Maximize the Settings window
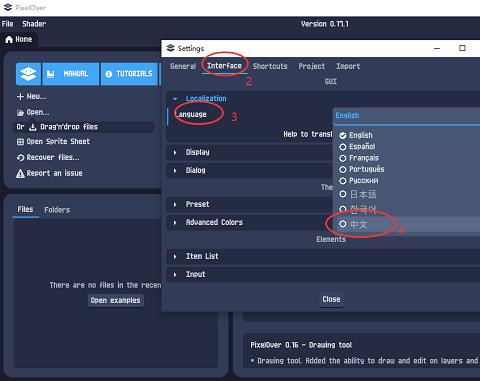 pyautogui.click(x=462, y=48)
